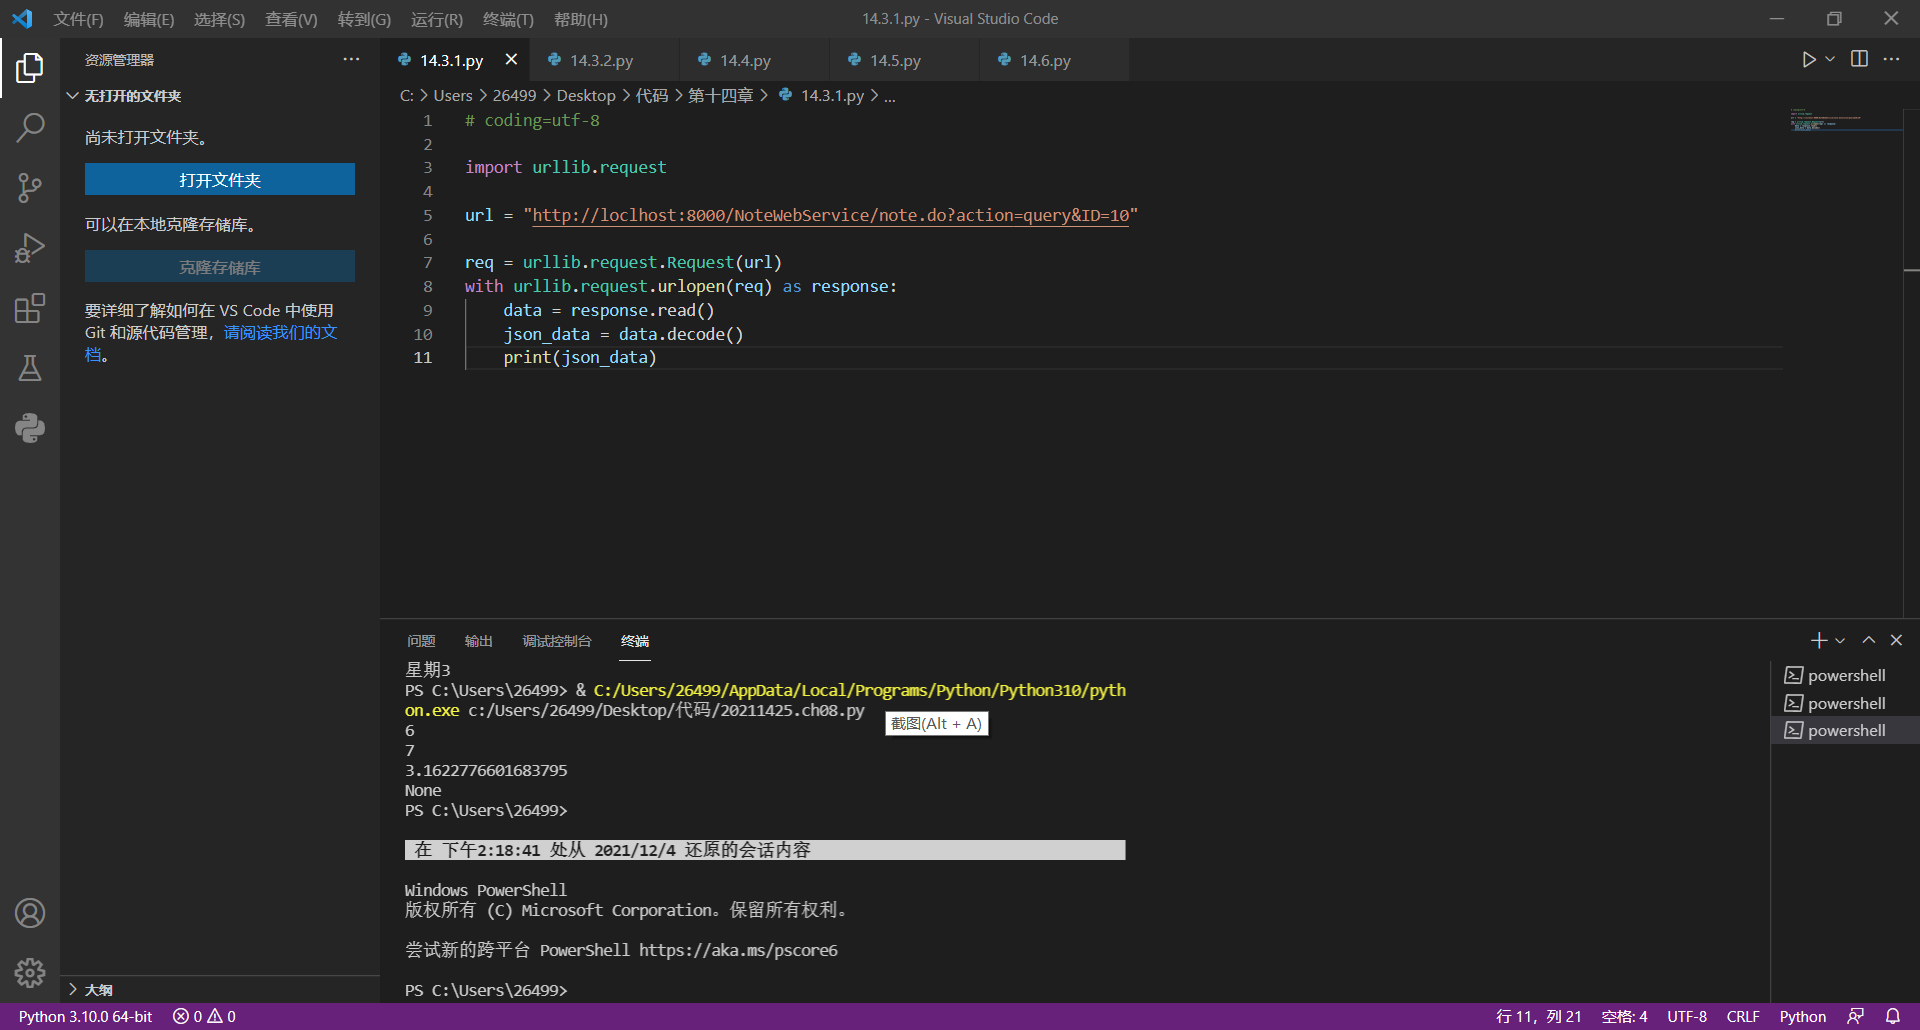Create a new terminal with plus icon
The width and height of the screenshot is (1920, 1030).
pos(1818,640)
